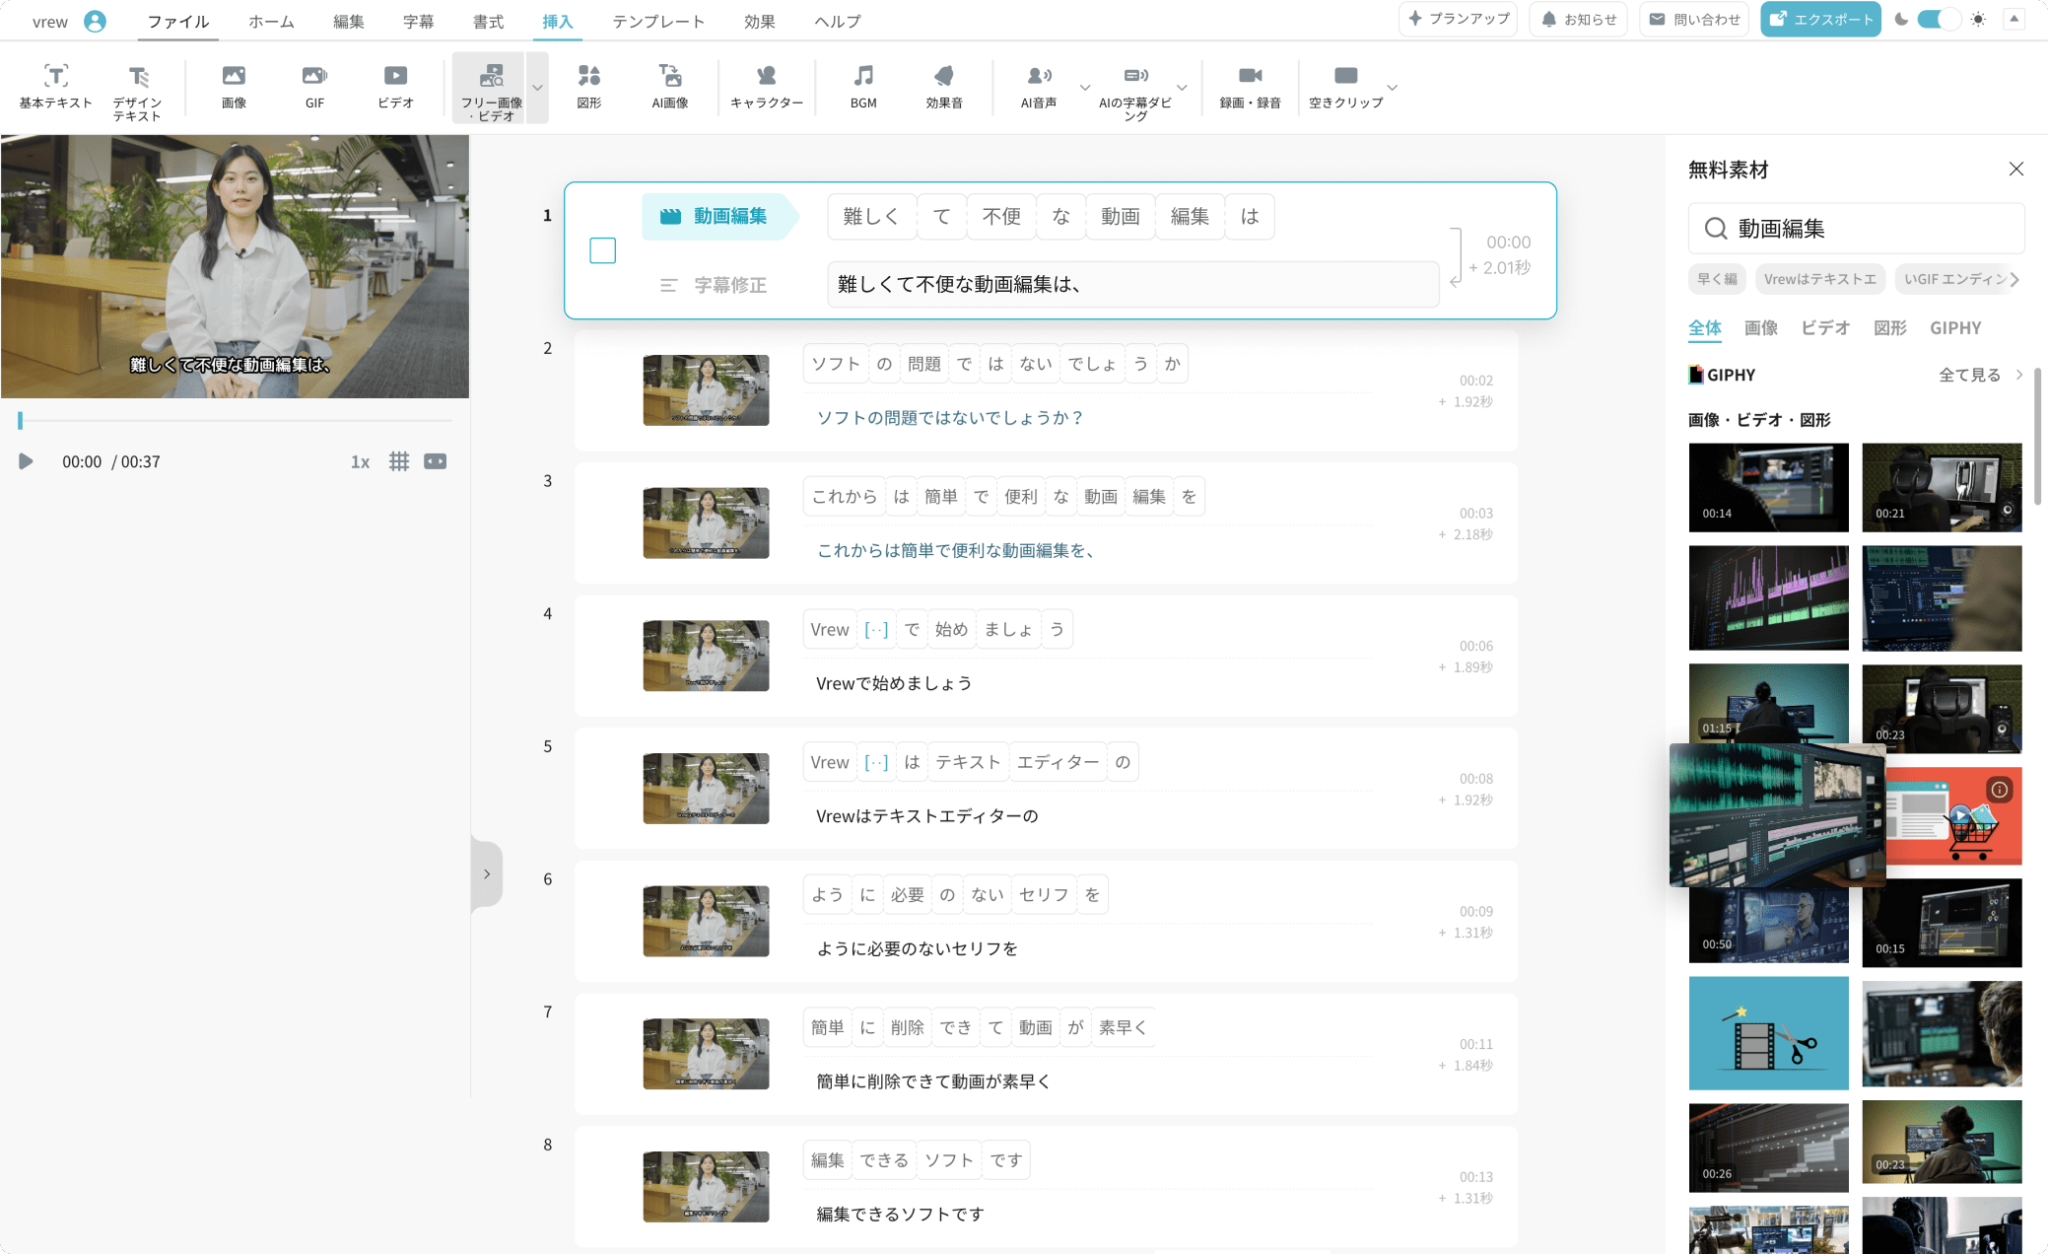This screenshot has height=1254, width=2048.
Task: Check the selection checkbox on clip 1
Action: click(x=603, y=252)
